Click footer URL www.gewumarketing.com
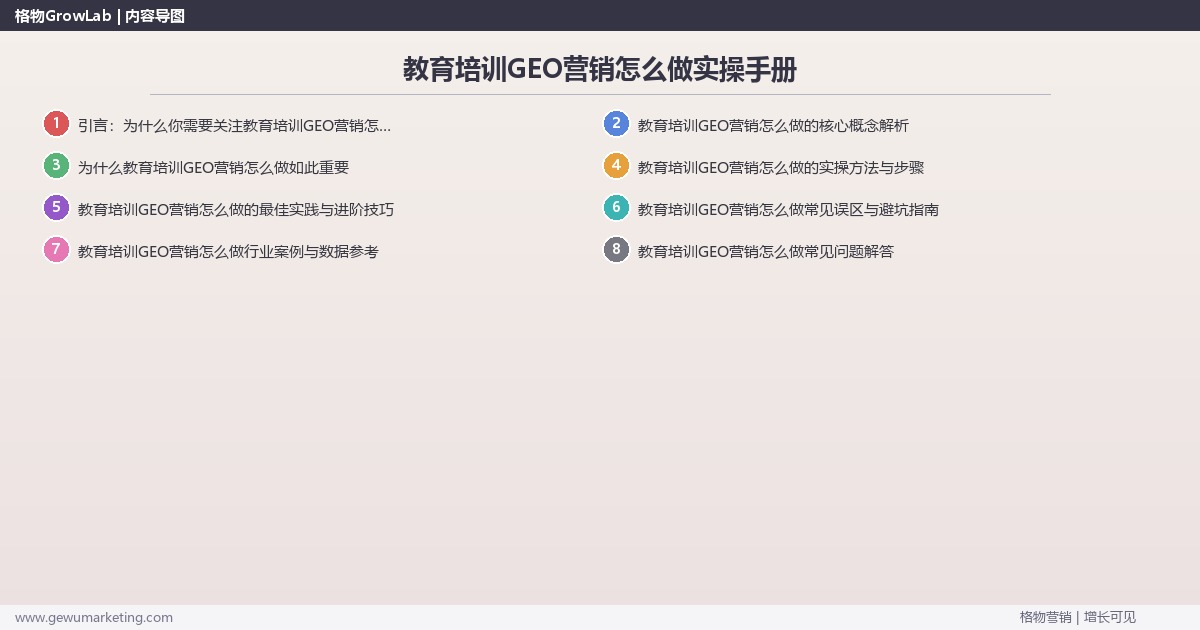The width and height of the screenshot is (1200, 630). pyautogui.click(x=94, y=617)
